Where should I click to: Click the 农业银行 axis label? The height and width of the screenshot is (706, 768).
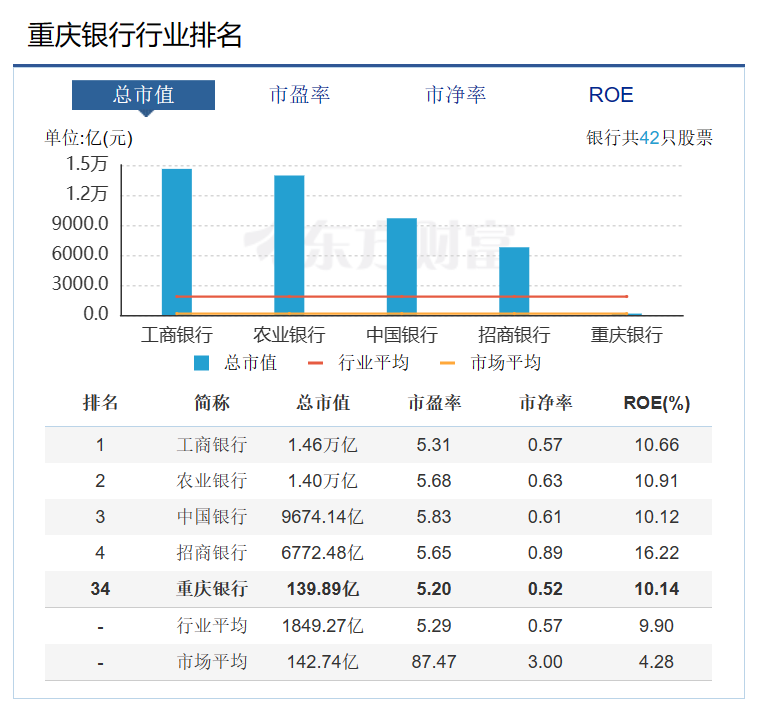[289, 335]
